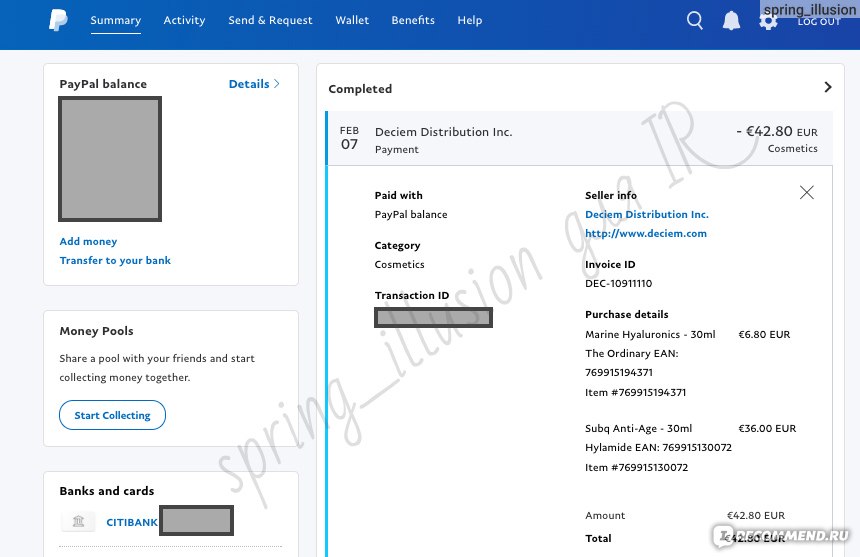Click the Citibank bank building icon
The height and width of the screenshot is (557, 860).
78,521
